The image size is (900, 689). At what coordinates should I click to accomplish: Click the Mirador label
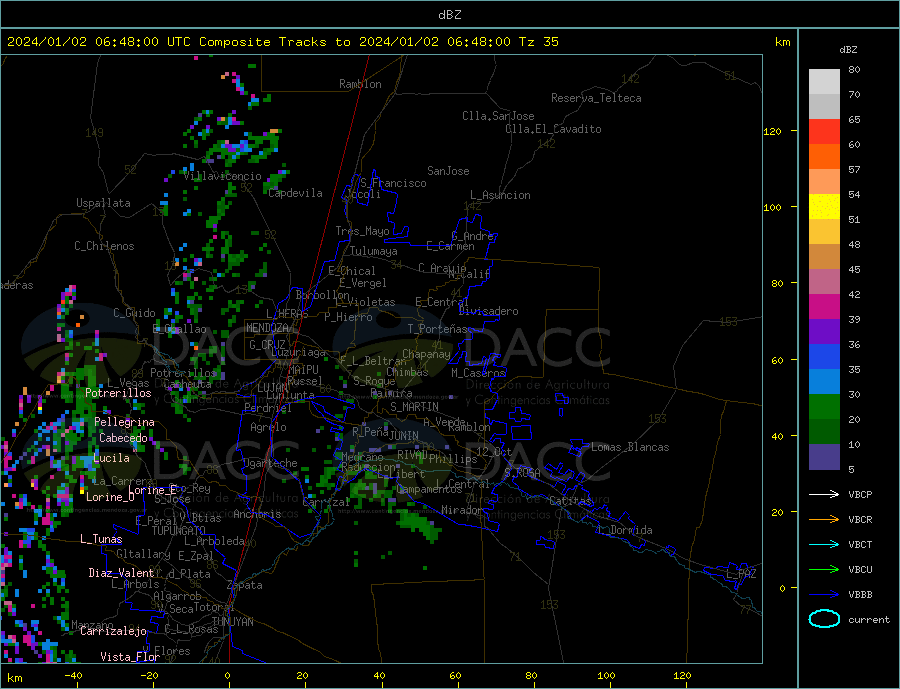coord(461,510)
